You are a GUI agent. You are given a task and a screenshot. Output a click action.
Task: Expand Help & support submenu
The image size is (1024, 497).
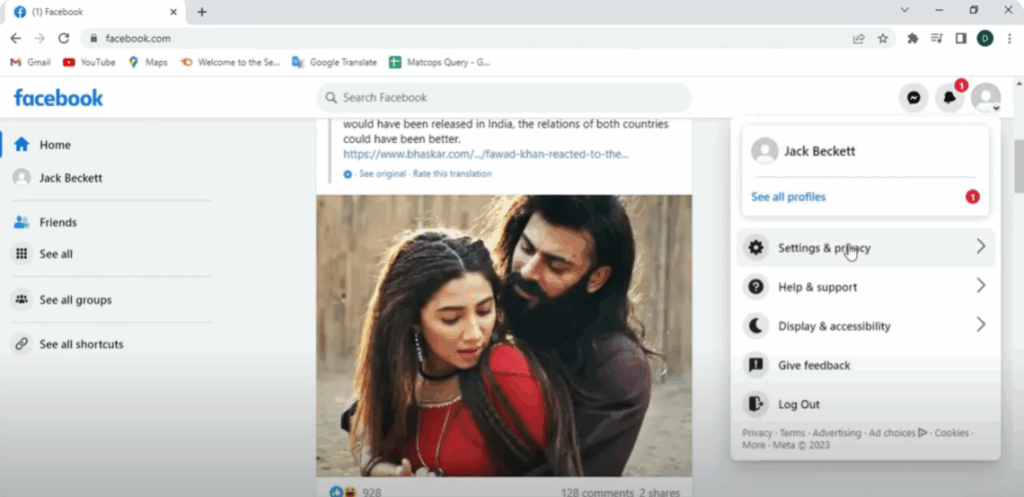(980, 286)
